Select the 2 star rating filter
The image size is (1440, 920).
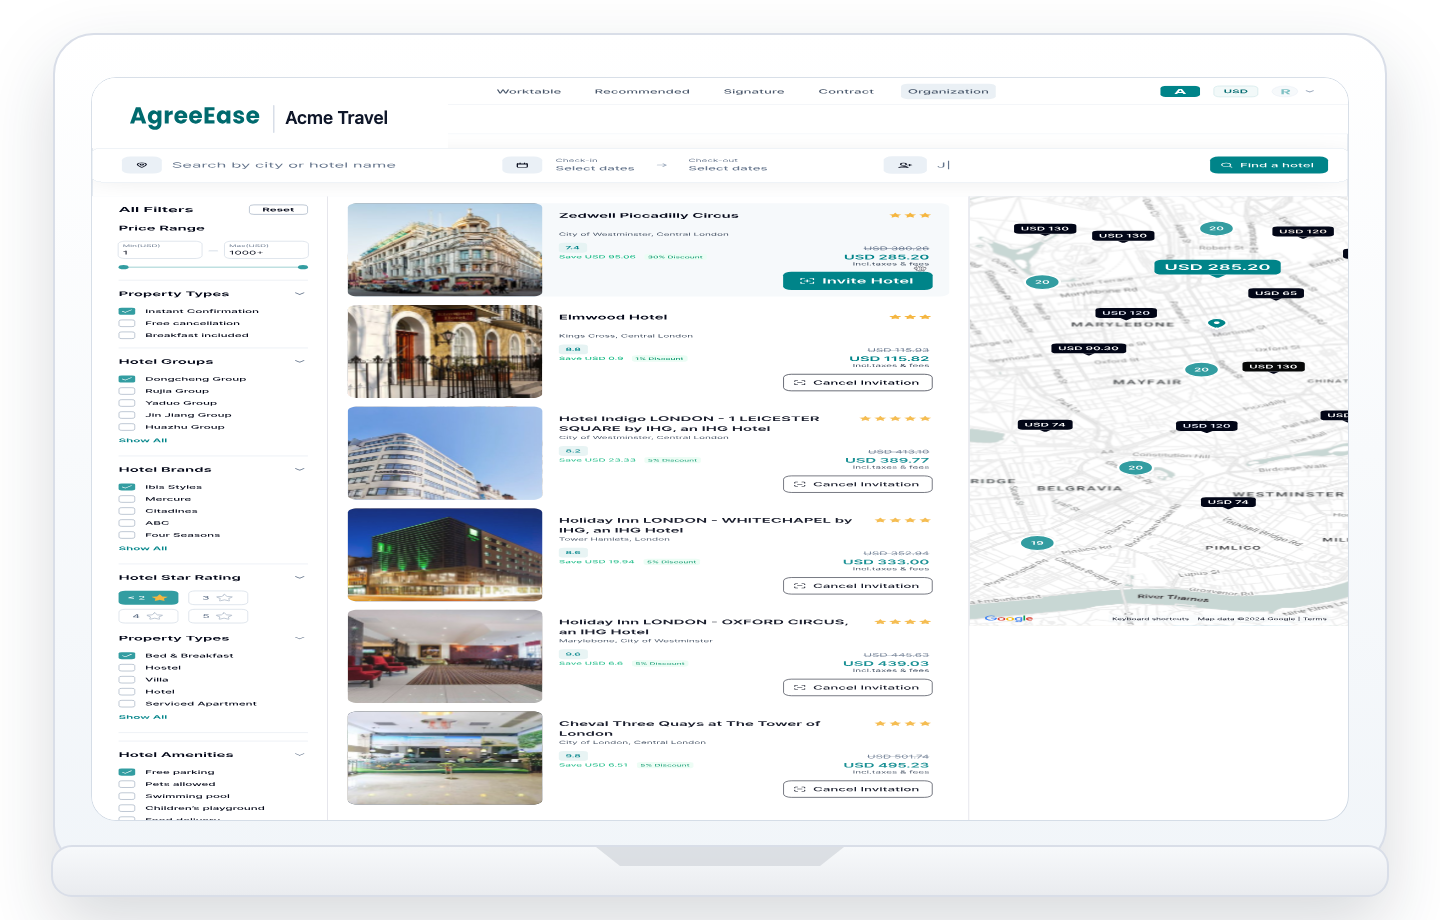click(x=148, y=598)
